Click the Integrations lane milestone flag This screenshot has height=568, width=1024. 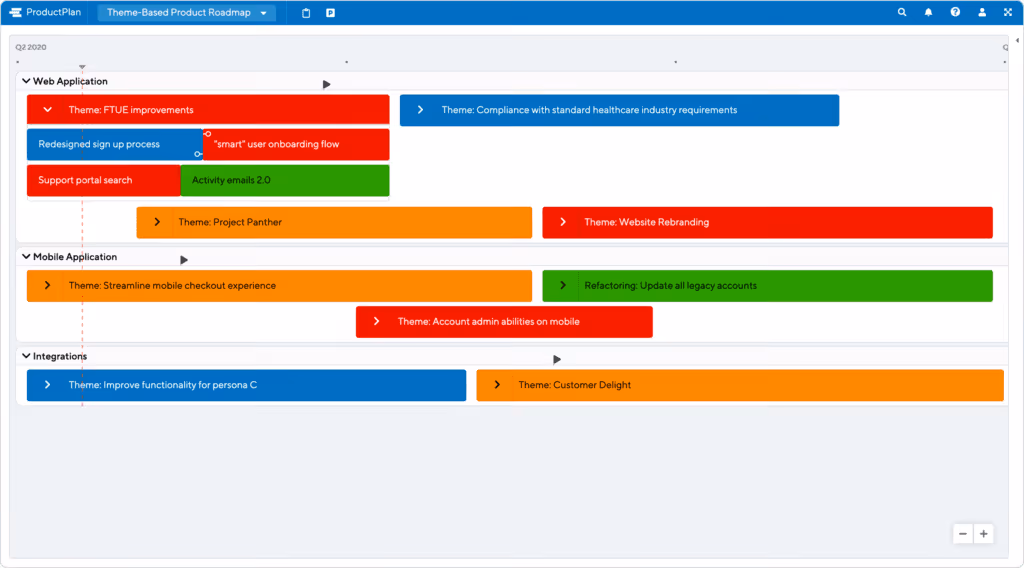pyautogui.click(x=556, y=359)
